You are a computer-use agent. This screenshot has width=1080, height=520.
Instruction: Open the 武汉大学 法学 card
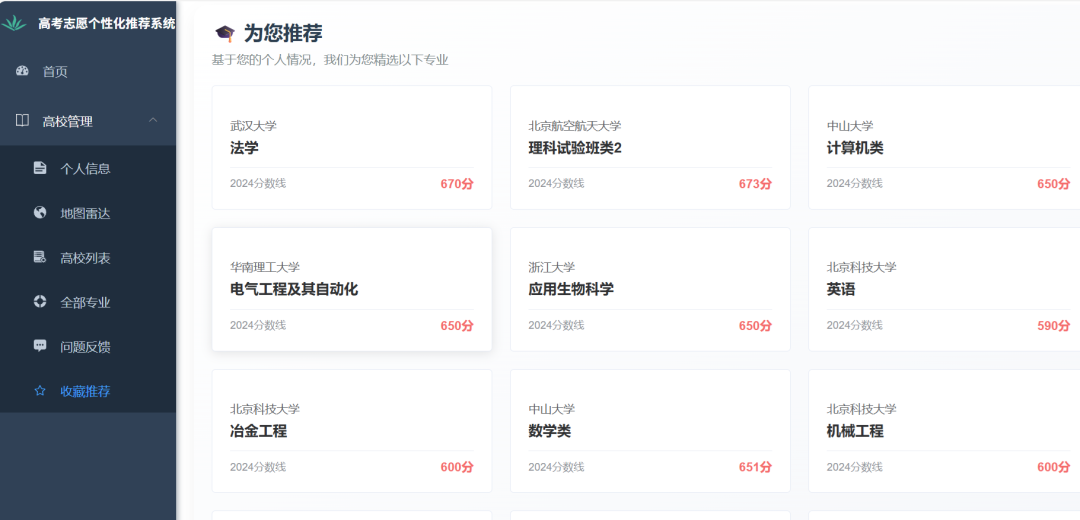[x=352, y=147]
